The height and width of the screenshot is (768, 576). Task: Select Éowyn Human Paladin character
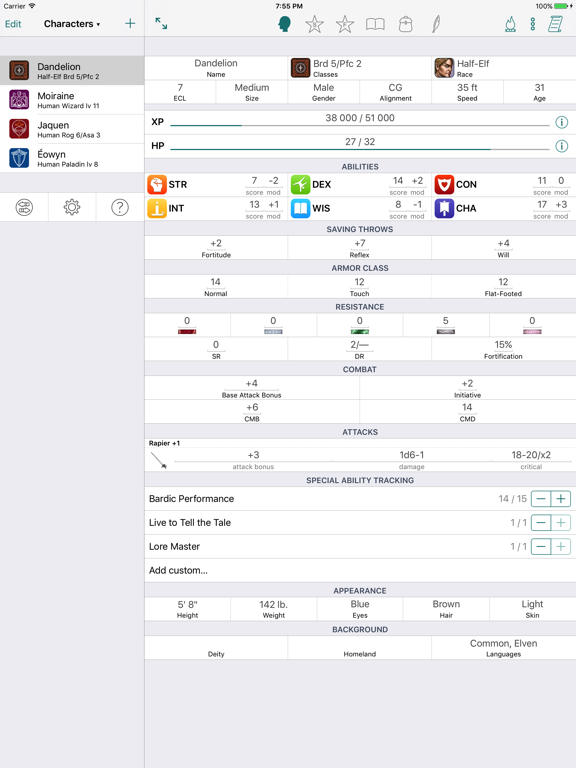click(x=72, y=158)
